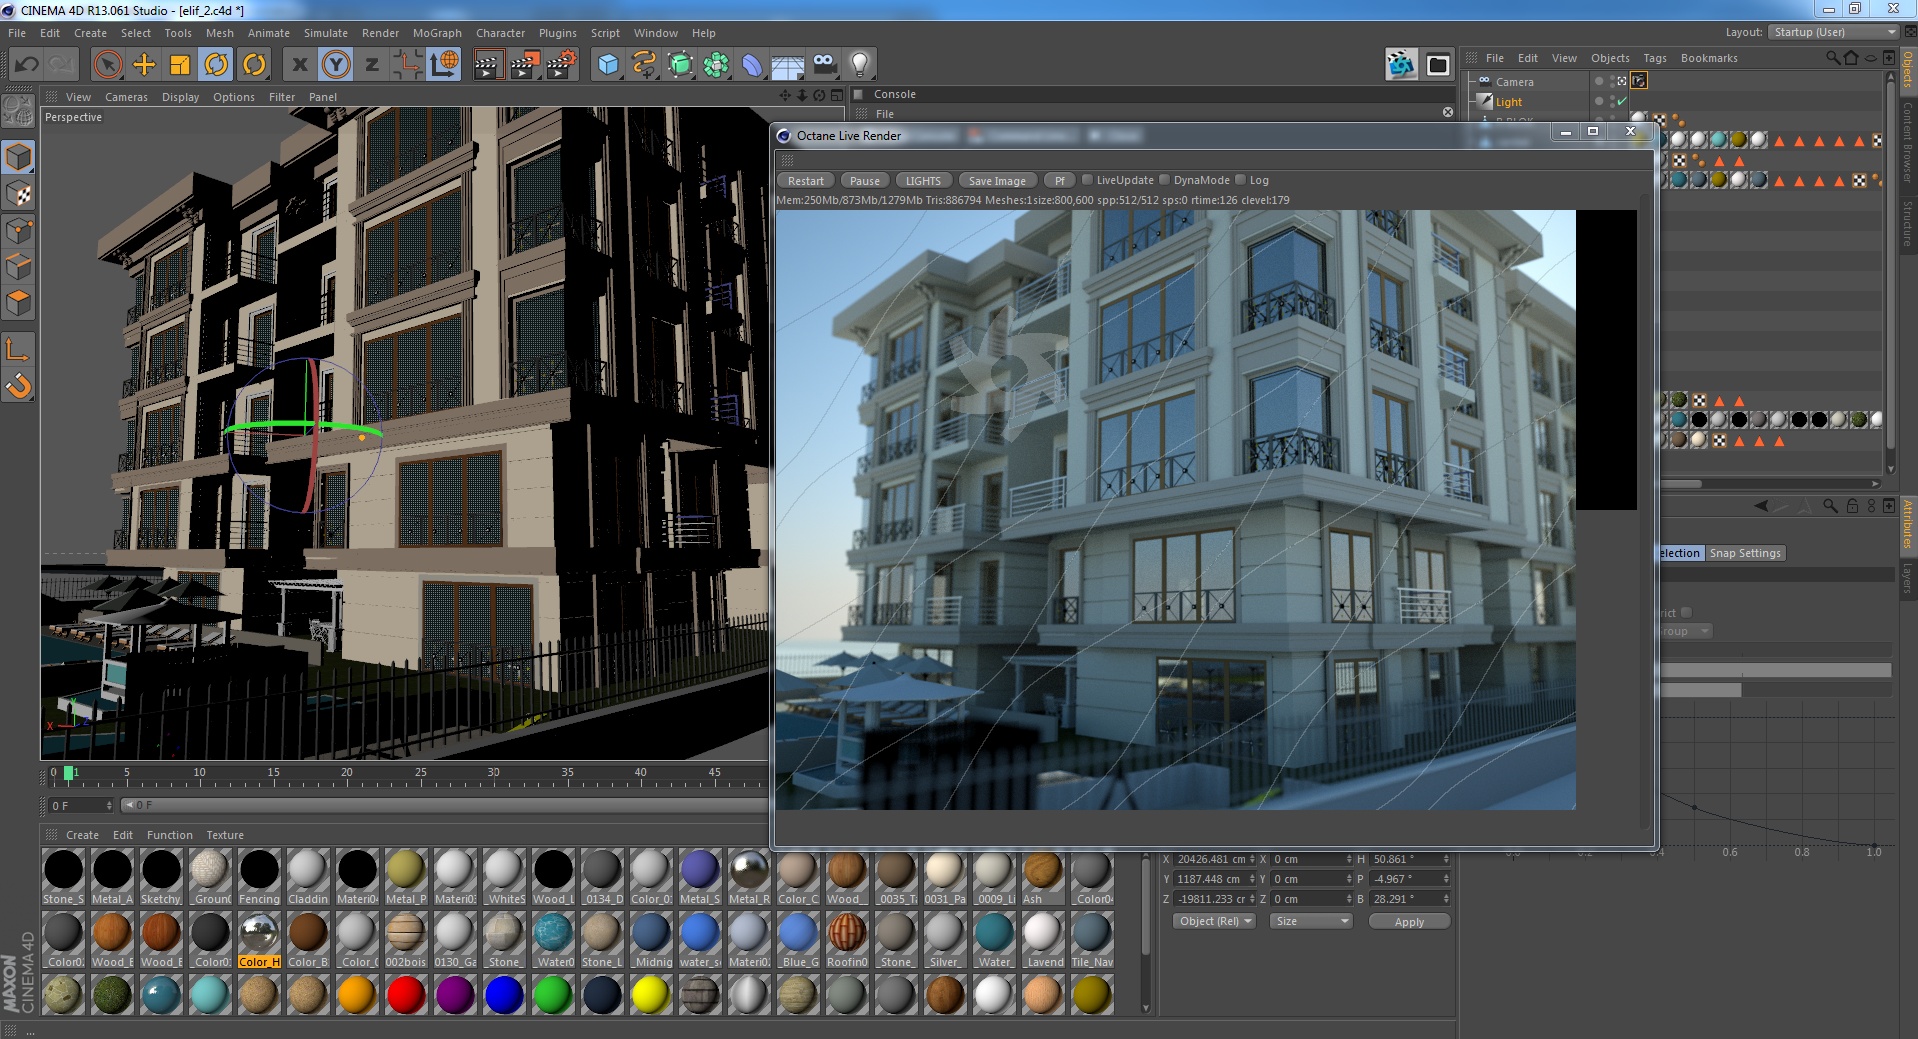Click the Object Manager home icon
Viewport: 1918px width, 1039px height.
(x=1850, y=58)
